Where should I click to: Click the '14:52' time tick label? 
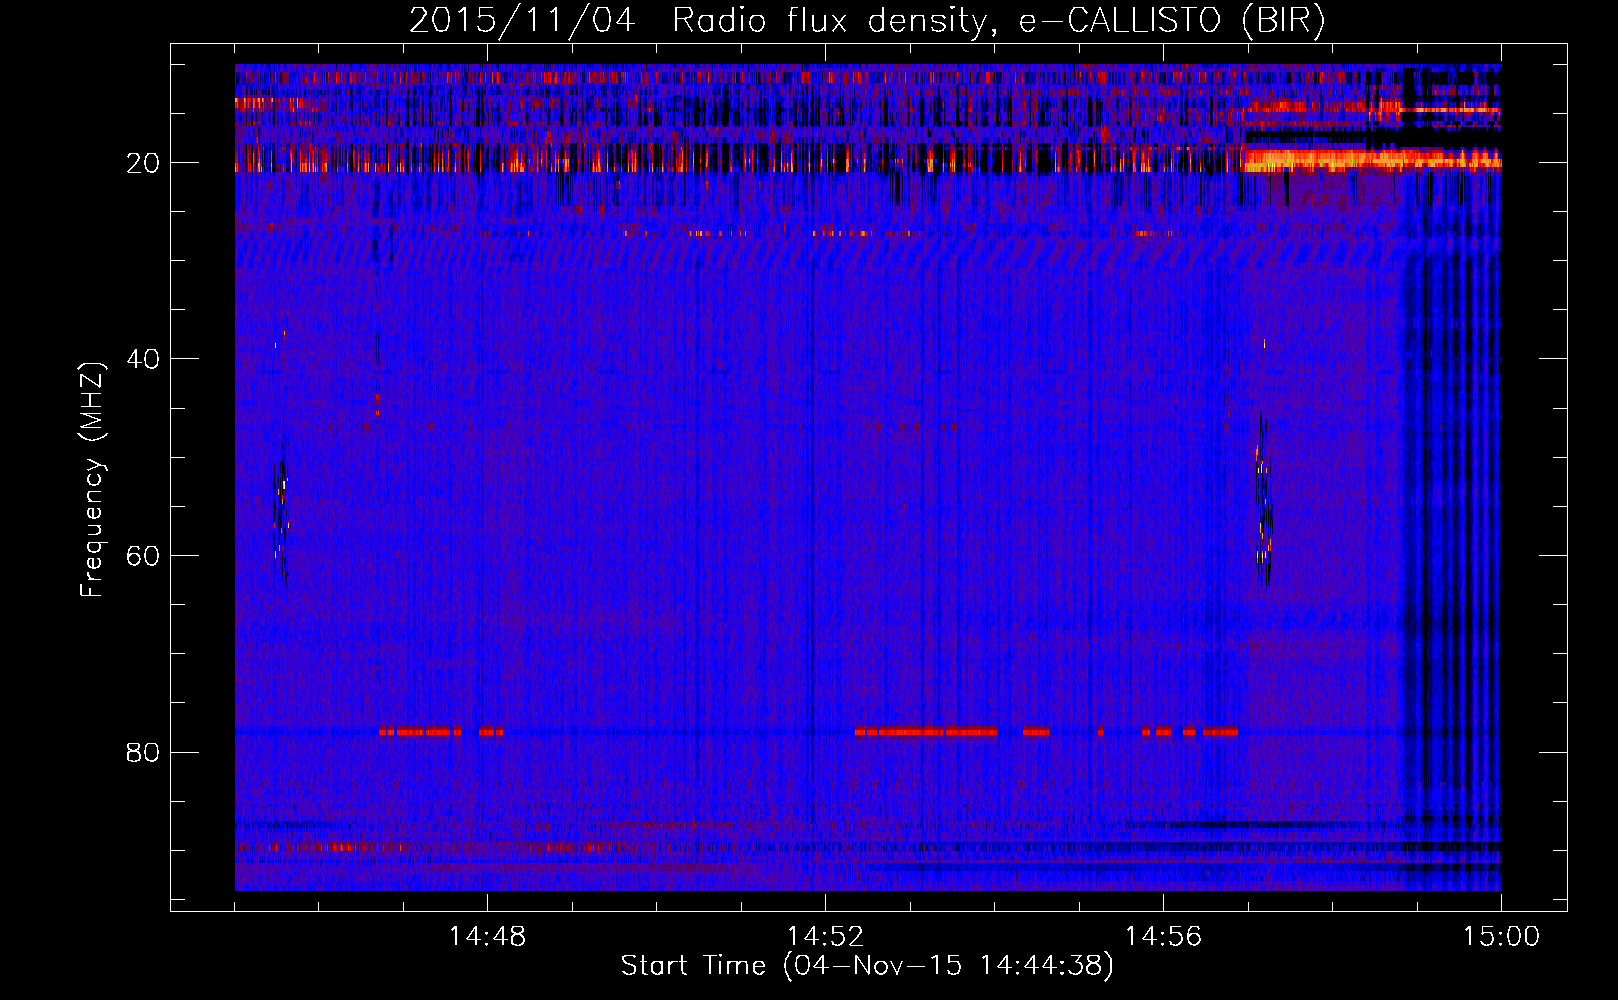coord(826,937)
